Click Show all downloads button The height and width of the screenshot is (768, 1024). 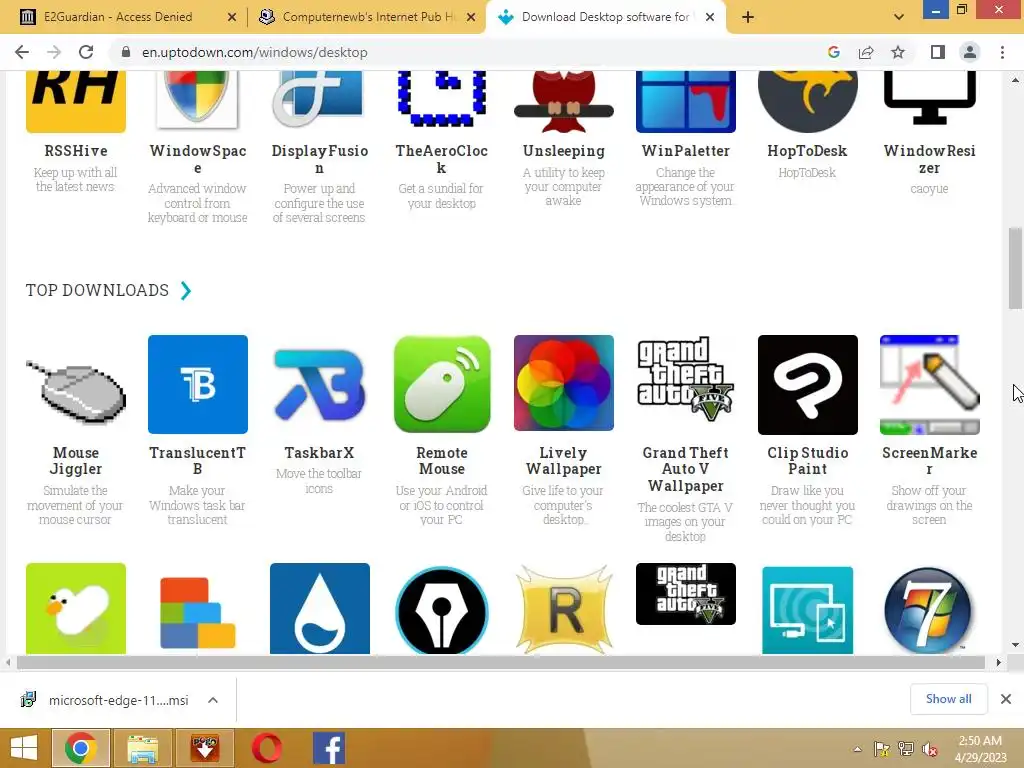click(x=948, y=699)
